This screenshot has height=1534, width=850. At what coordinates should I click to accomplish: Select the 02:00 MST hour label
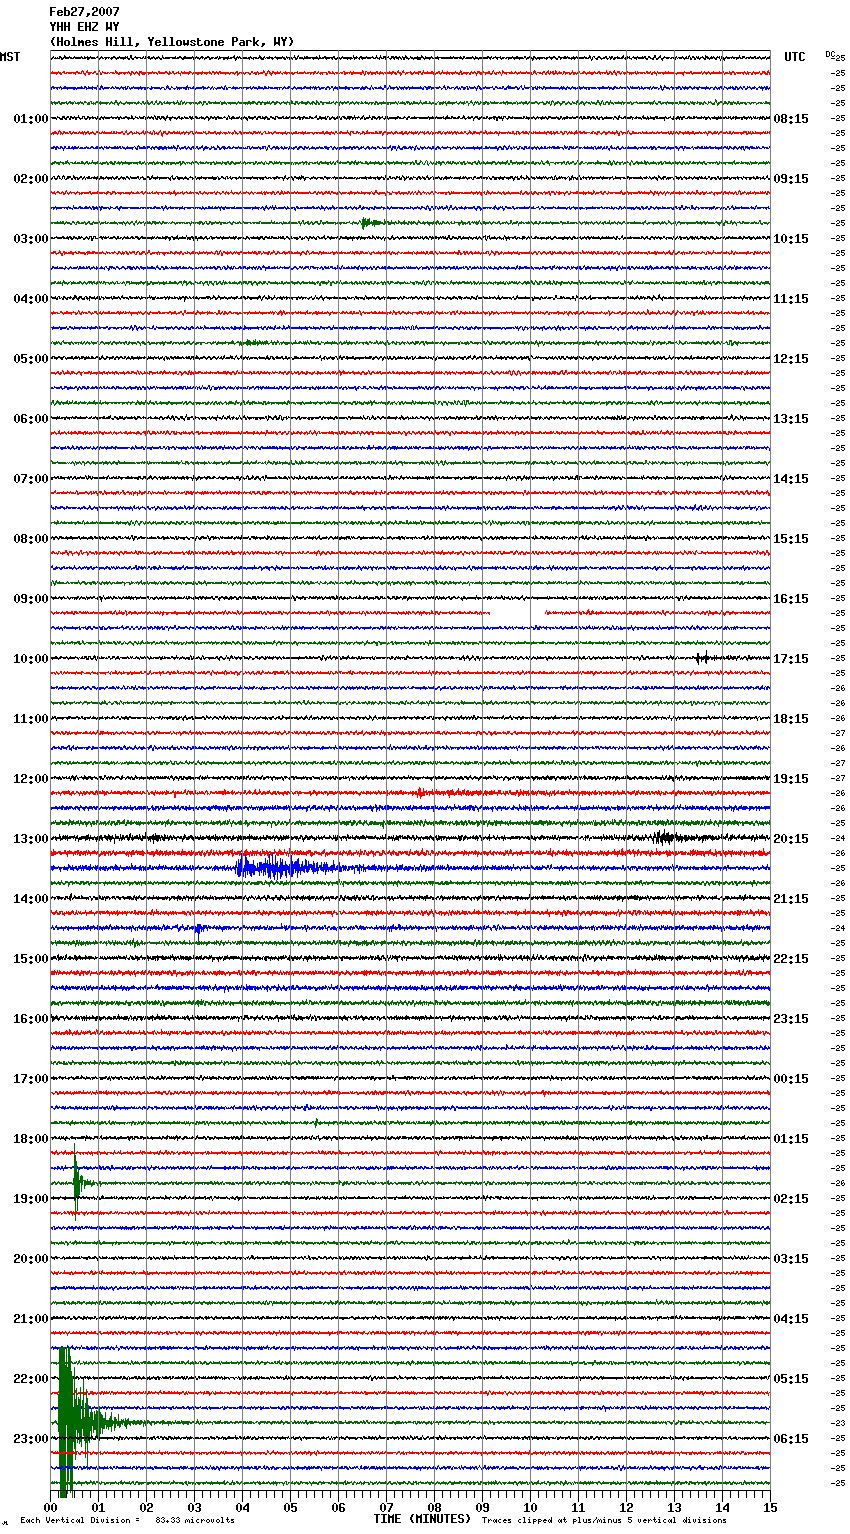(31, 179)
